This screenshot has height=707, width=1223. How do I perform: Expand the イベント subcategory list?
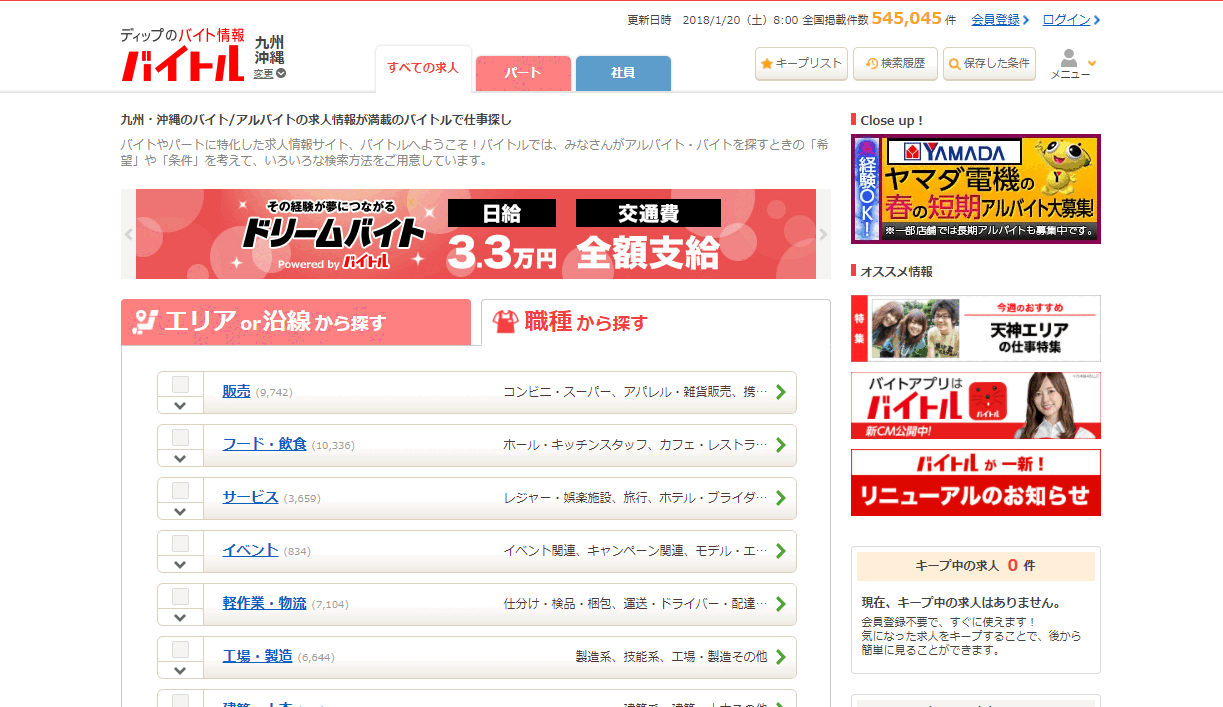tap(180, 564)
